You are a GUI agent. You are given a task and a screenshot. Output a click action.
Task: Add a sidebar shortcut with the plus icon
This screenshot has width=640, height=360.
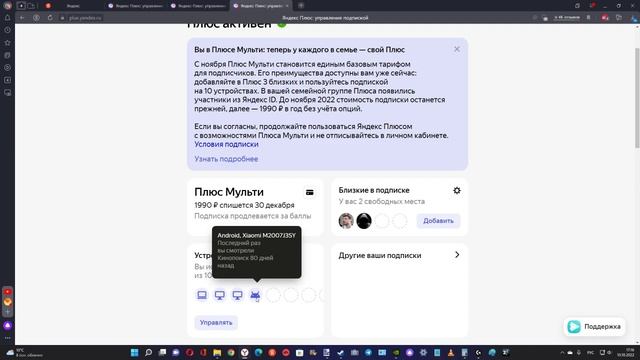[x=7, y=312]
